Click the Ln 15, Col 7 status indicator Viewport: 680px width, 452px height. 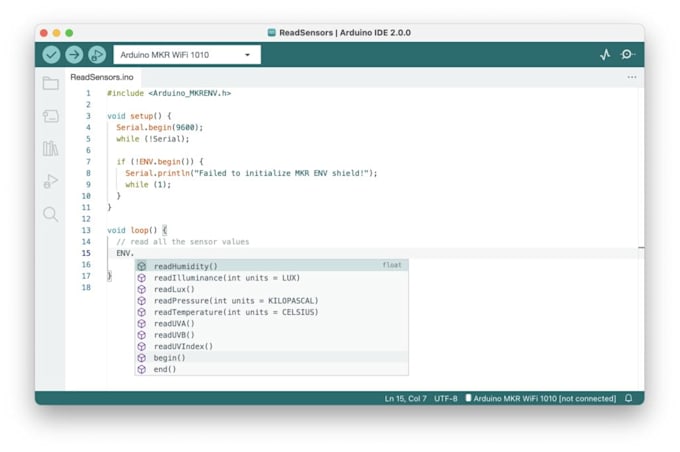click(x=405, y=398)
